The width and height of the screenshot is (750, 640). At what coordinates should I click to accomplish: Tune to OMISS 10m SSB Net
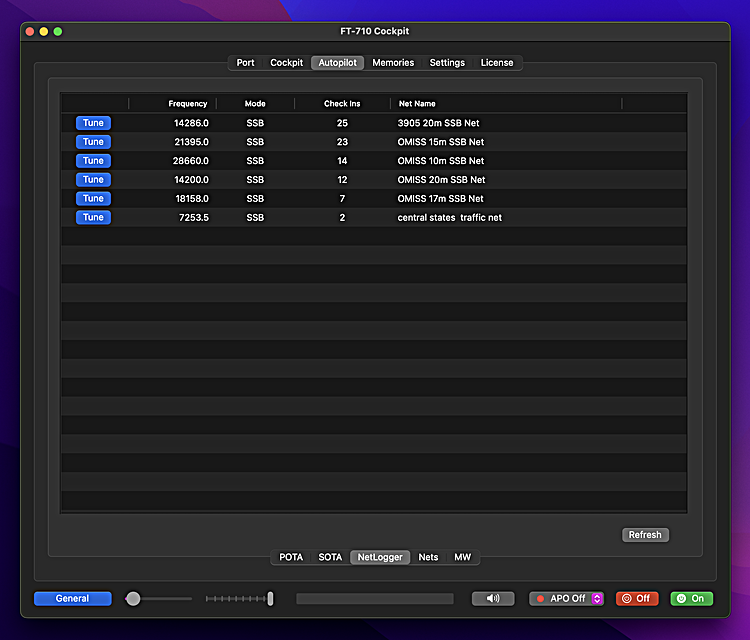93,161
